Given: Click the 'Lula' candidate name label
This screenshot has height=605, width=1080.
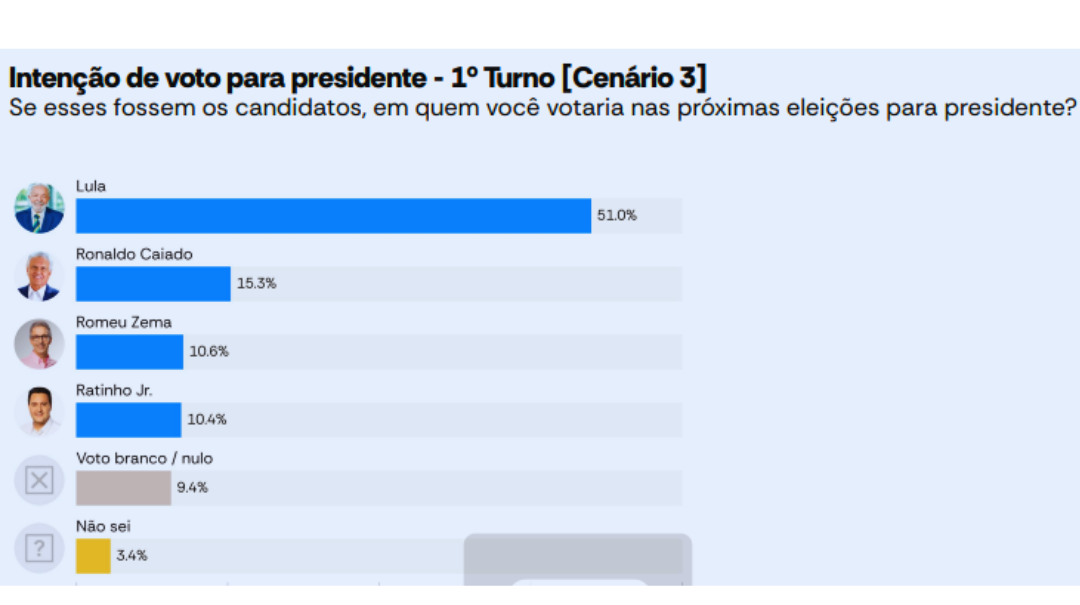Looking at the screenshot, I should [x=91, y=186].
